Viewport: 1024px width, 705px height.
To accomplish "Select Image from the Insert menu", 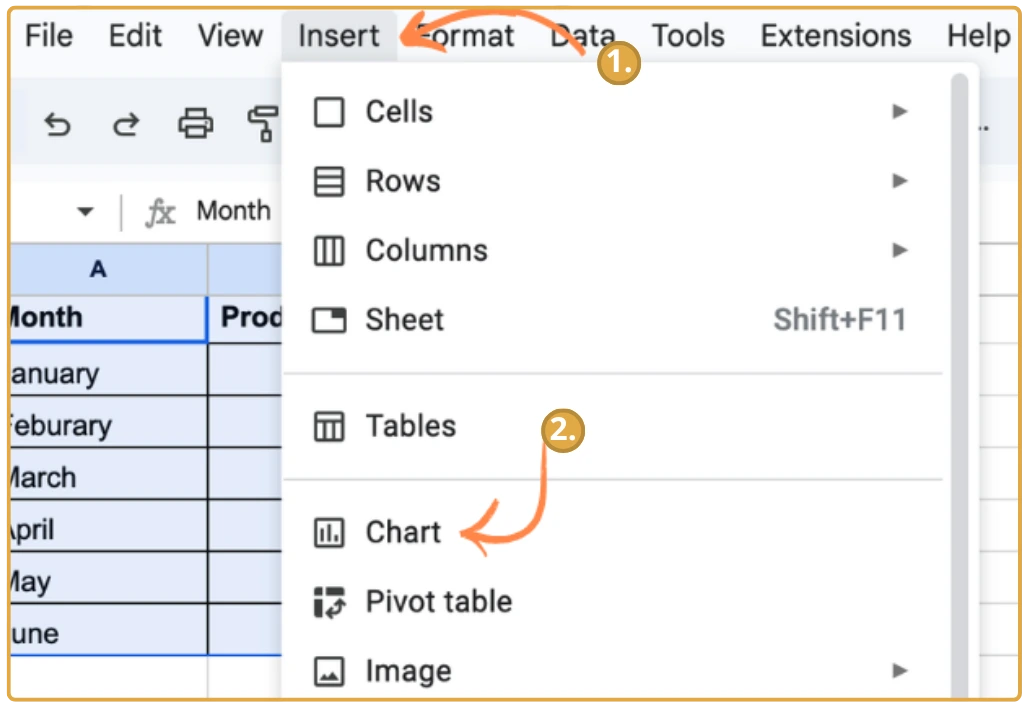I will tap(408, 671).
